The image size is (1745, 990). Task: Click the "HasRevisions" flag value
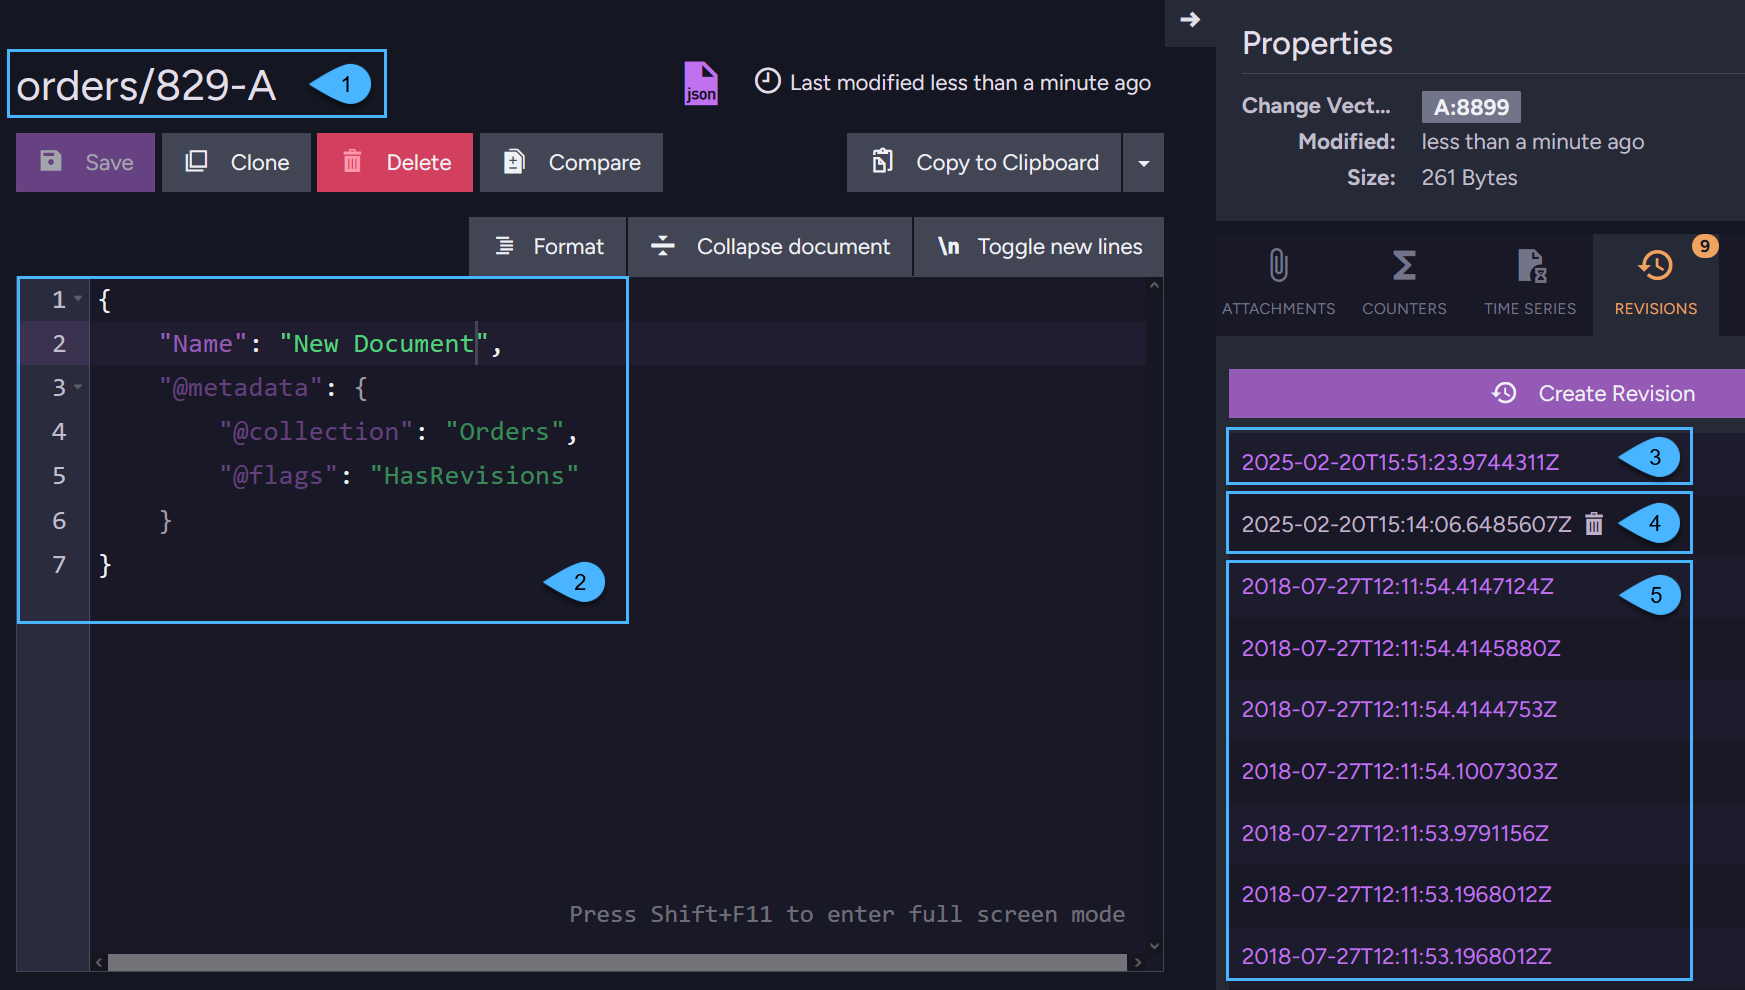(474, 476)
